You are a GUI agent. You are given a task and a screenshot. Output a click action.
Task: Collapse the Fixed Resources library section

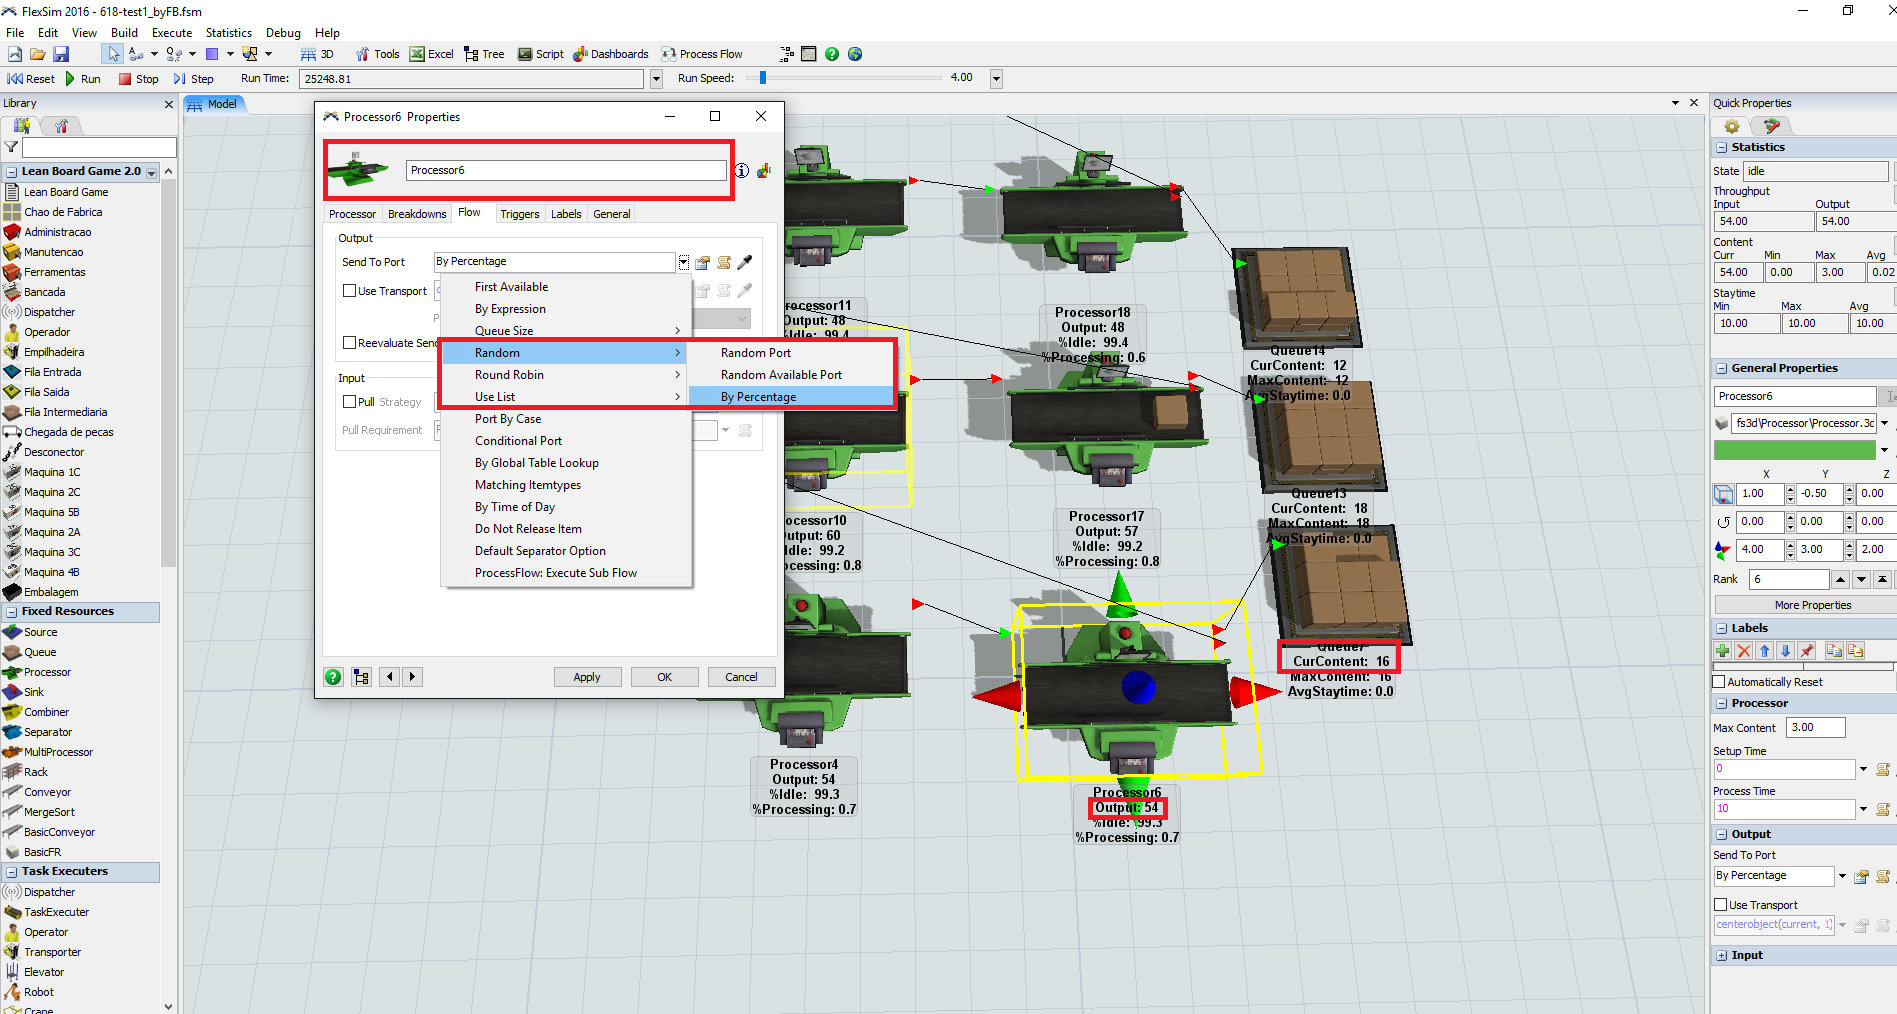click(12, 612)
